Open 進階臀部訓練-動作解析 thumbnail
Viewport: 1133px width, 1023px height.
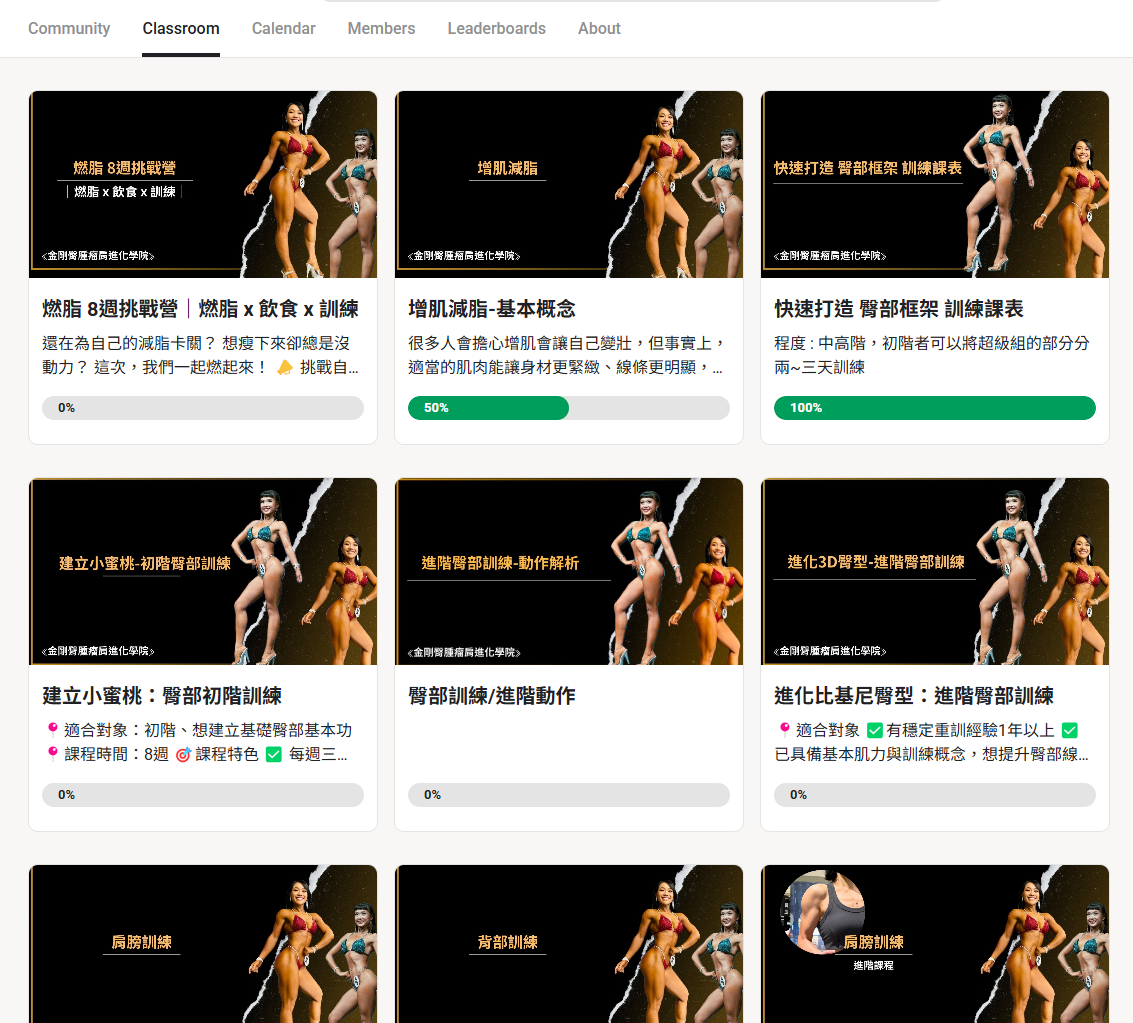(569, 571)
